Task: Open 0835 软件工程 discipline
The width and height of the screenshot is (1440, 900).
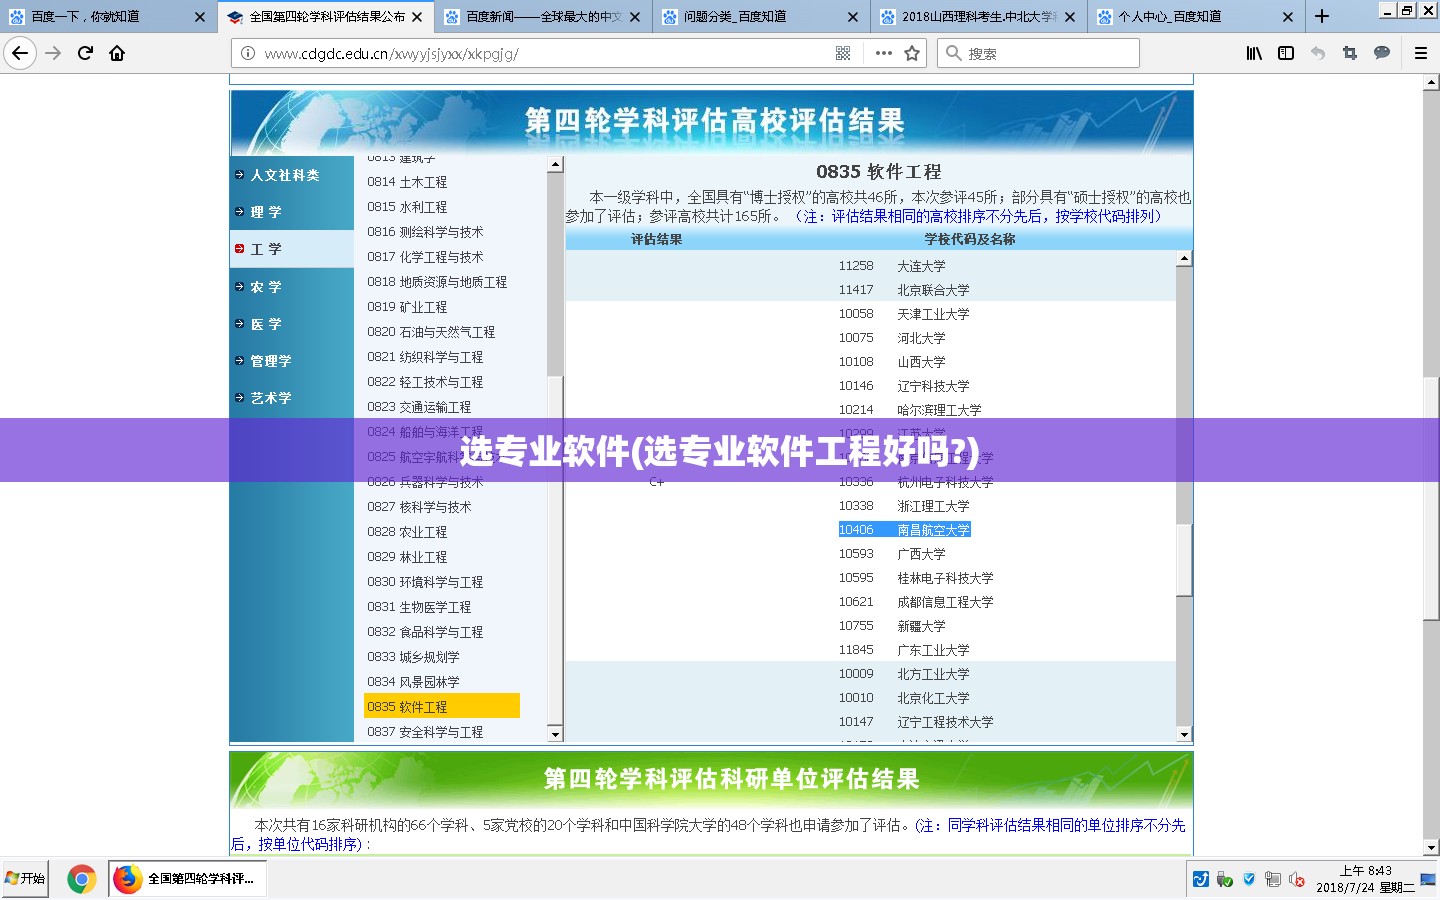Action: pos(441,706)
